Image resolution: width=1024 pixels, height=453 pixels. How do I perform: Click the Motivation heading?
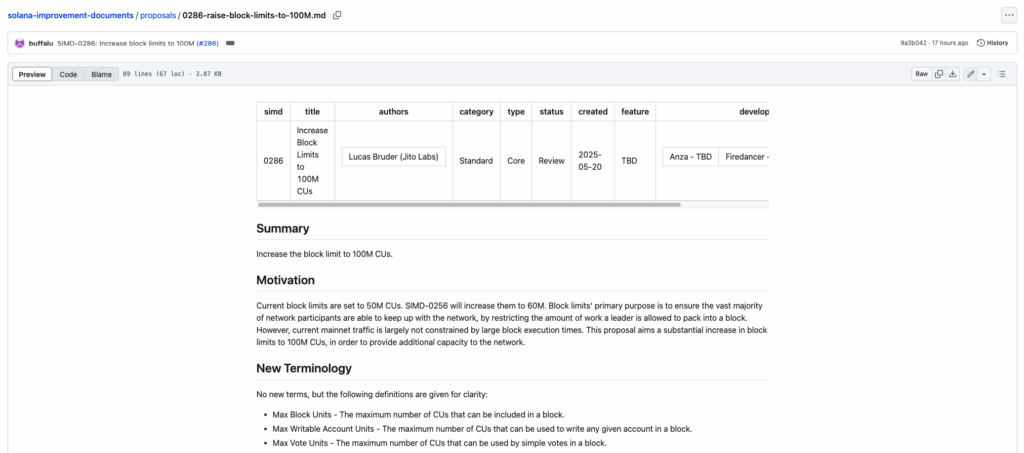pos(285,280)
